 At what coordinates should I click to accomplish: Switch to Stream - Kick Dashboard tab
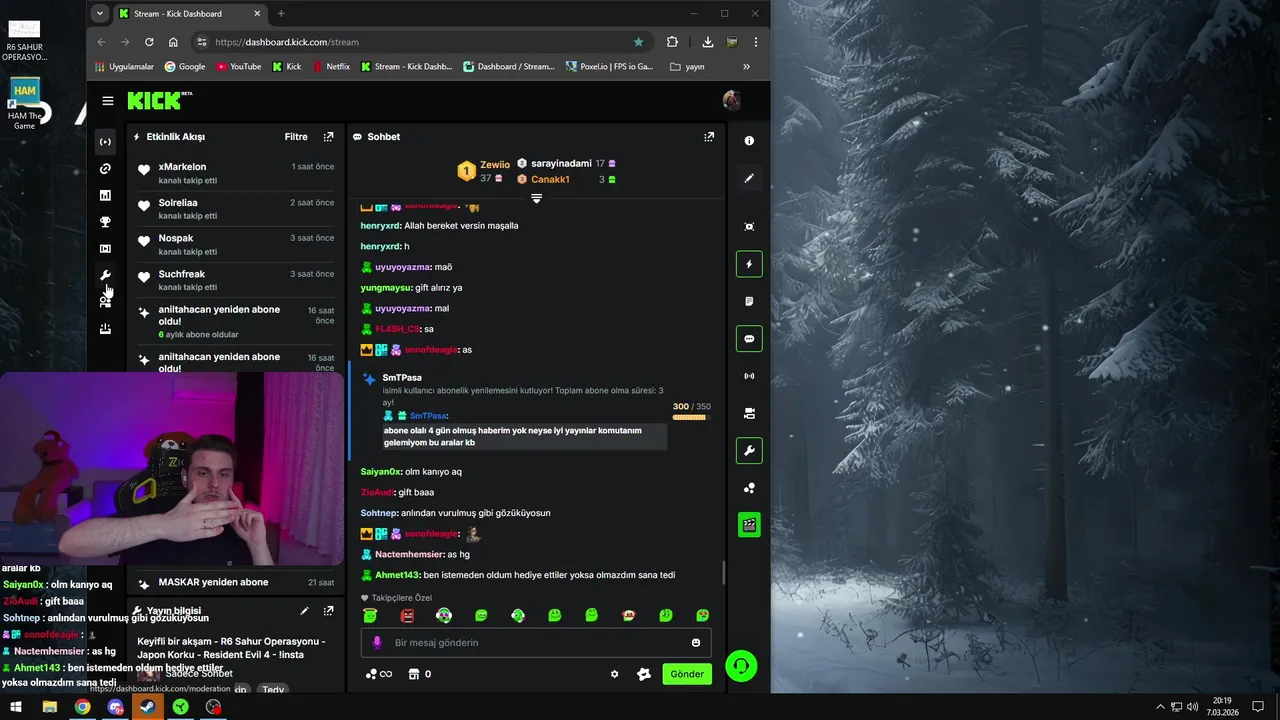(x=190, y=14)
